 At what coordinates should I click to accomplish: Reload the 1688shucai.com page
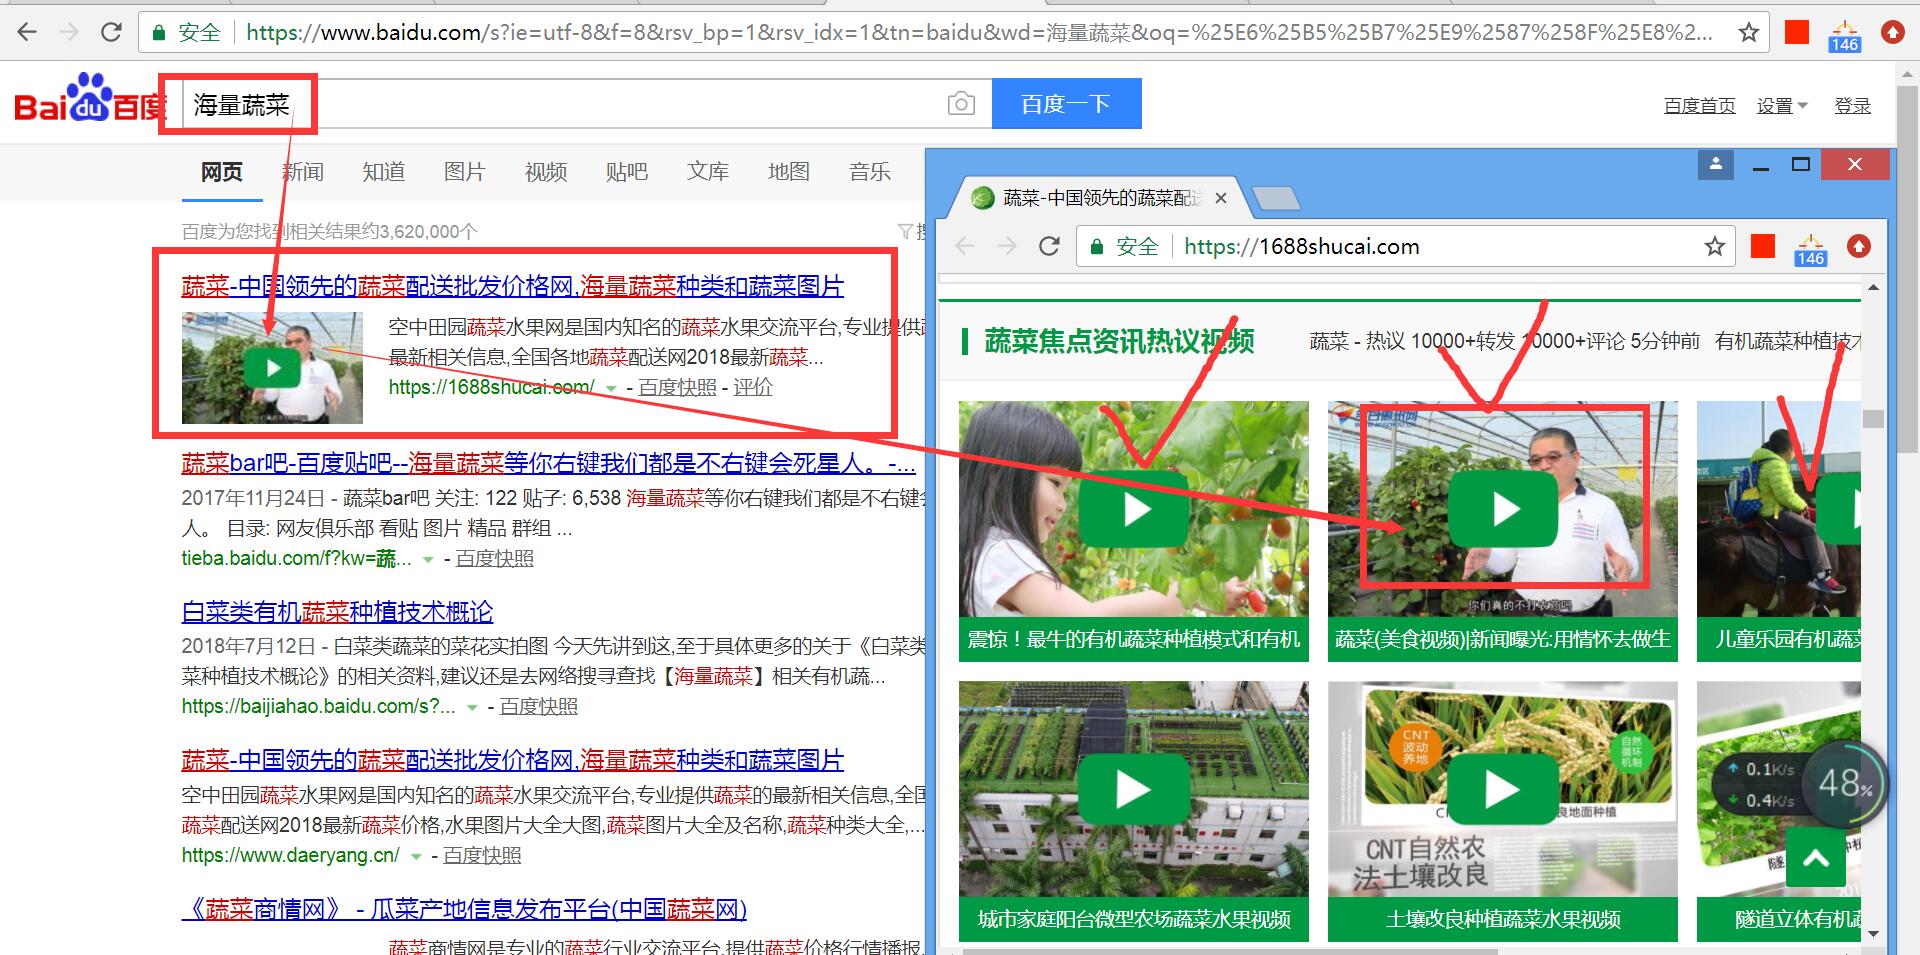click(1049, 246)
